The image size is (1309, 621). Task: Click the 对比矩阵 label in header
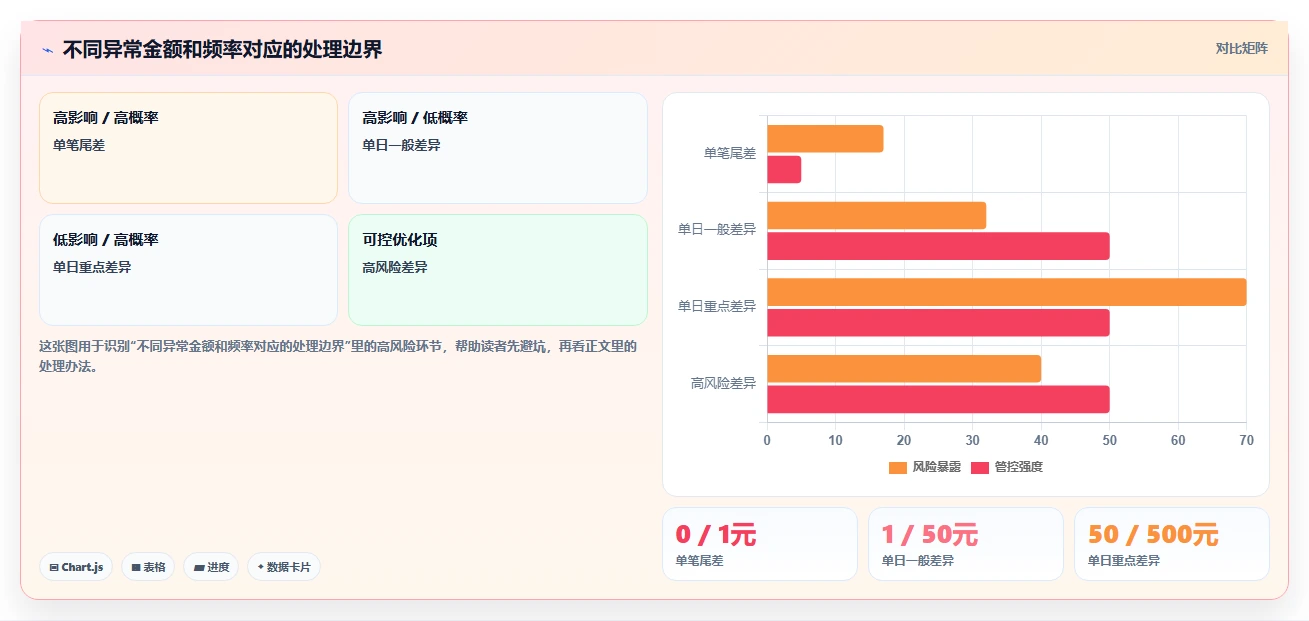[1241, 48]
